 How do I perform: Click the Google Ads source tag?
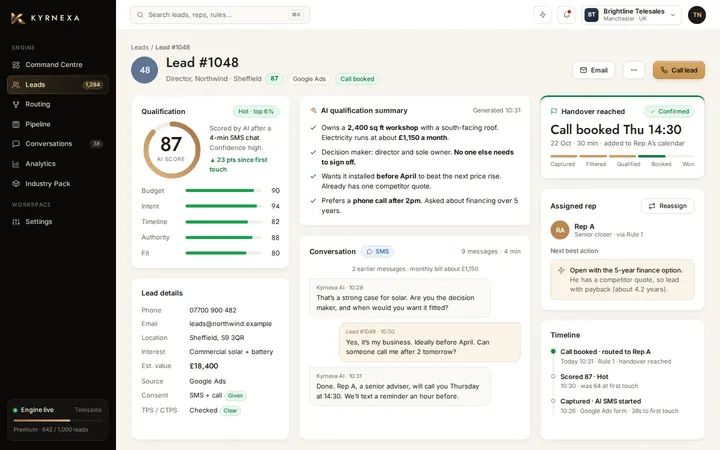tap(309, 79)
